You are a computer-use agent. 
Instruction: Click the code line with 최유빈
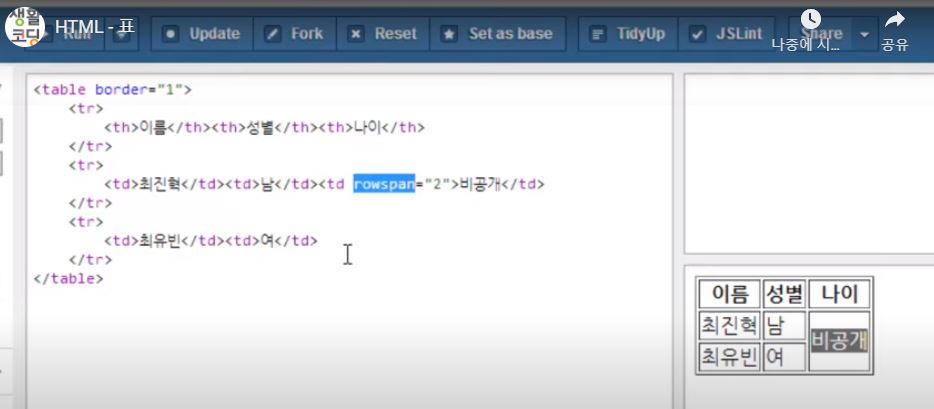coord(211,241)
